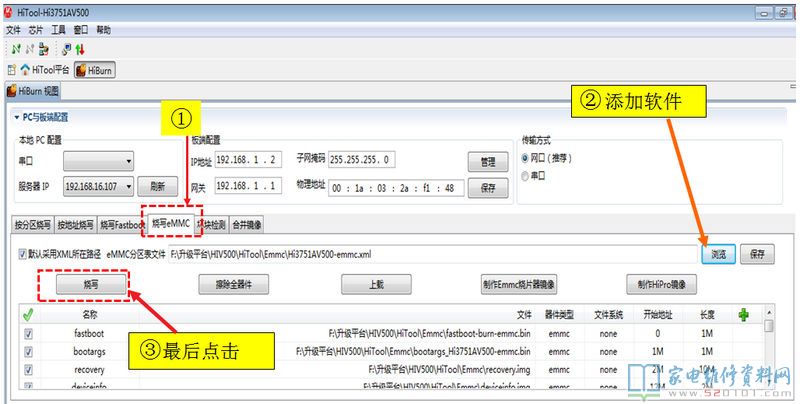This screenshot has height=404, width=800.
Task: Select the 串口 transfer mode radio
Action: (x=525, y=175)
